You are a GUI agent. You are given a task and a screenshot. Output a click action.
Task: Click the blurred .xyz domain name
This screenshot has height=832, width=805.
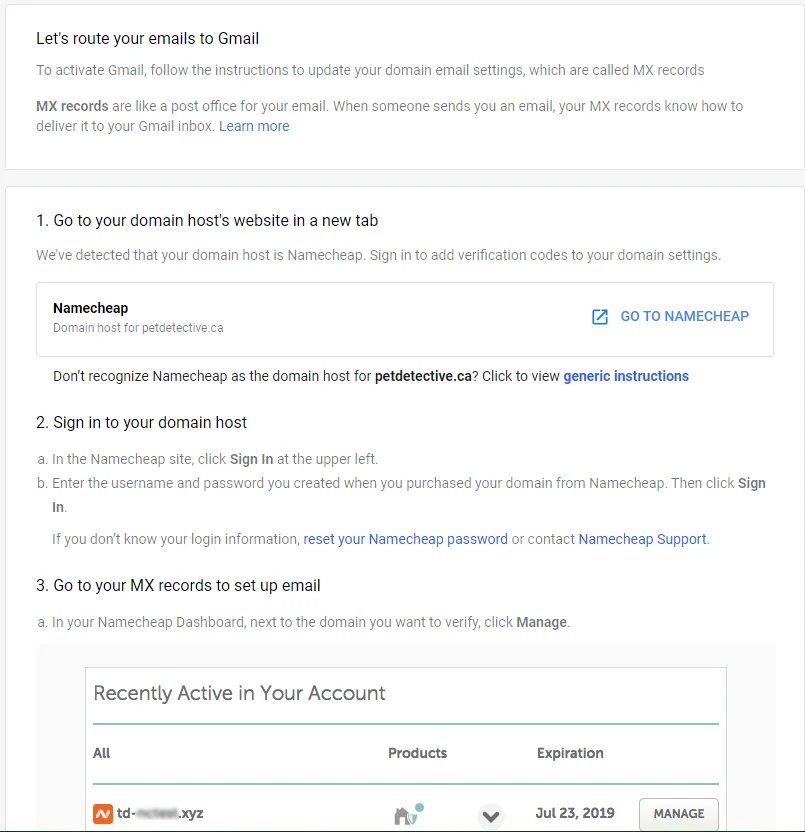pos(159,814)
